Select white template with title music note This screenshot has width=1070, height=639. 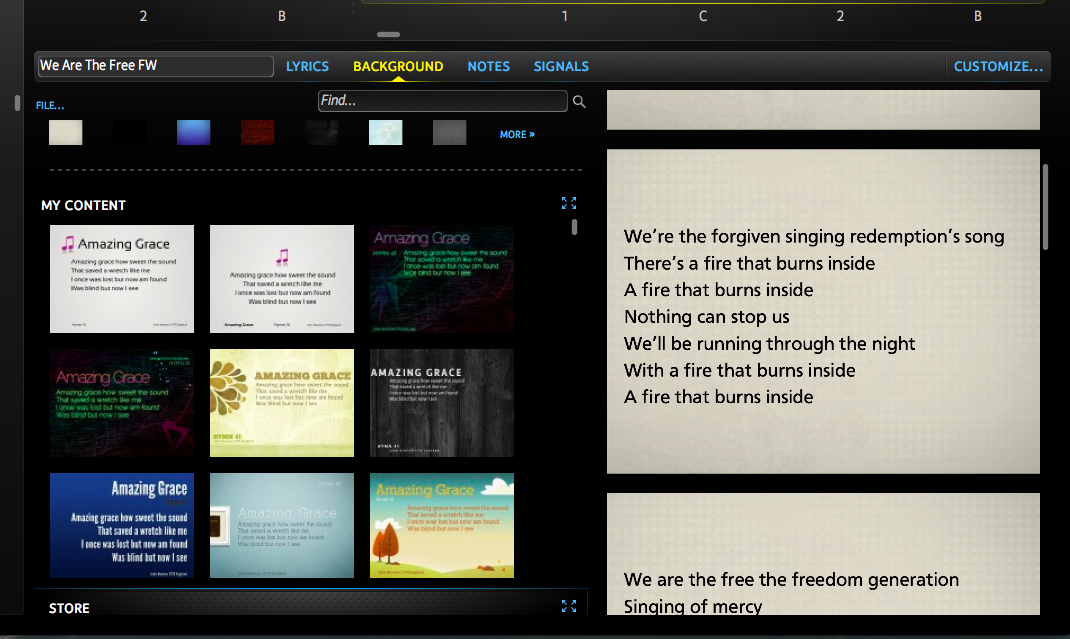pos(121,279)
